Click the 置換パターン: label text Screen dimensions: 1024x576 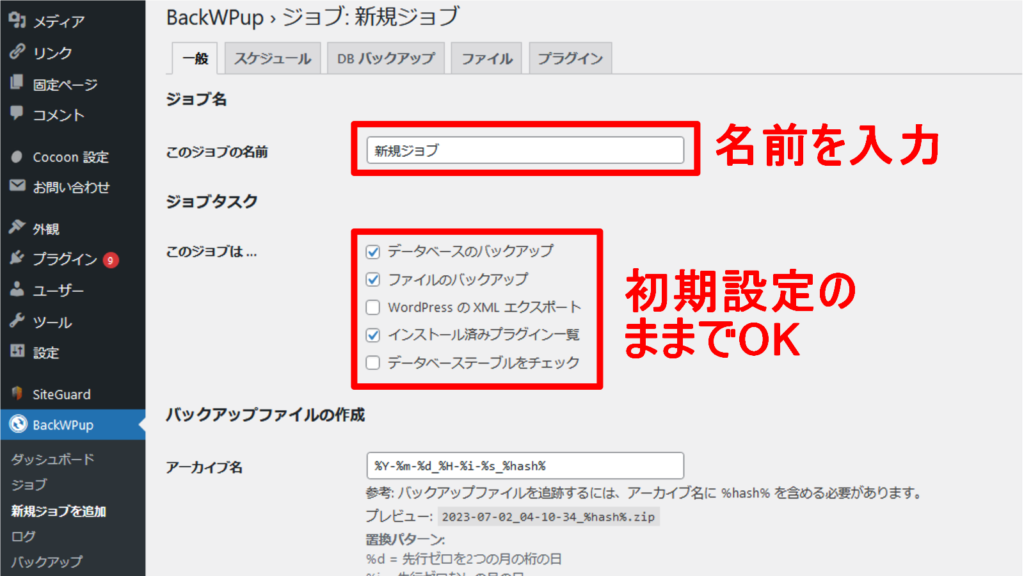pyautogui.click(x=405, y=539)
